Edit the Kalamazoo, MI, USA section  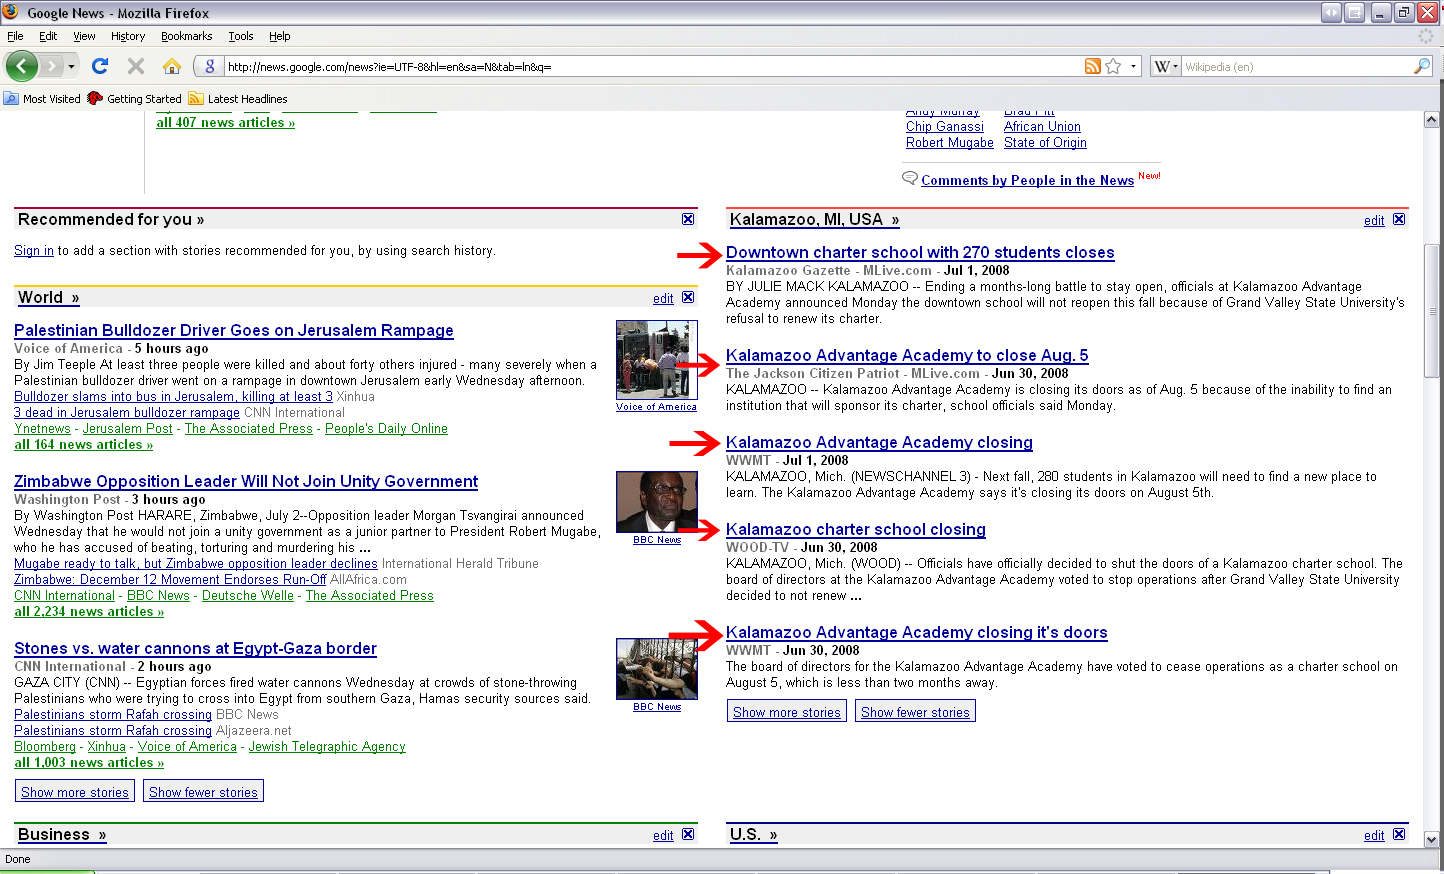tap(1374, 220)
